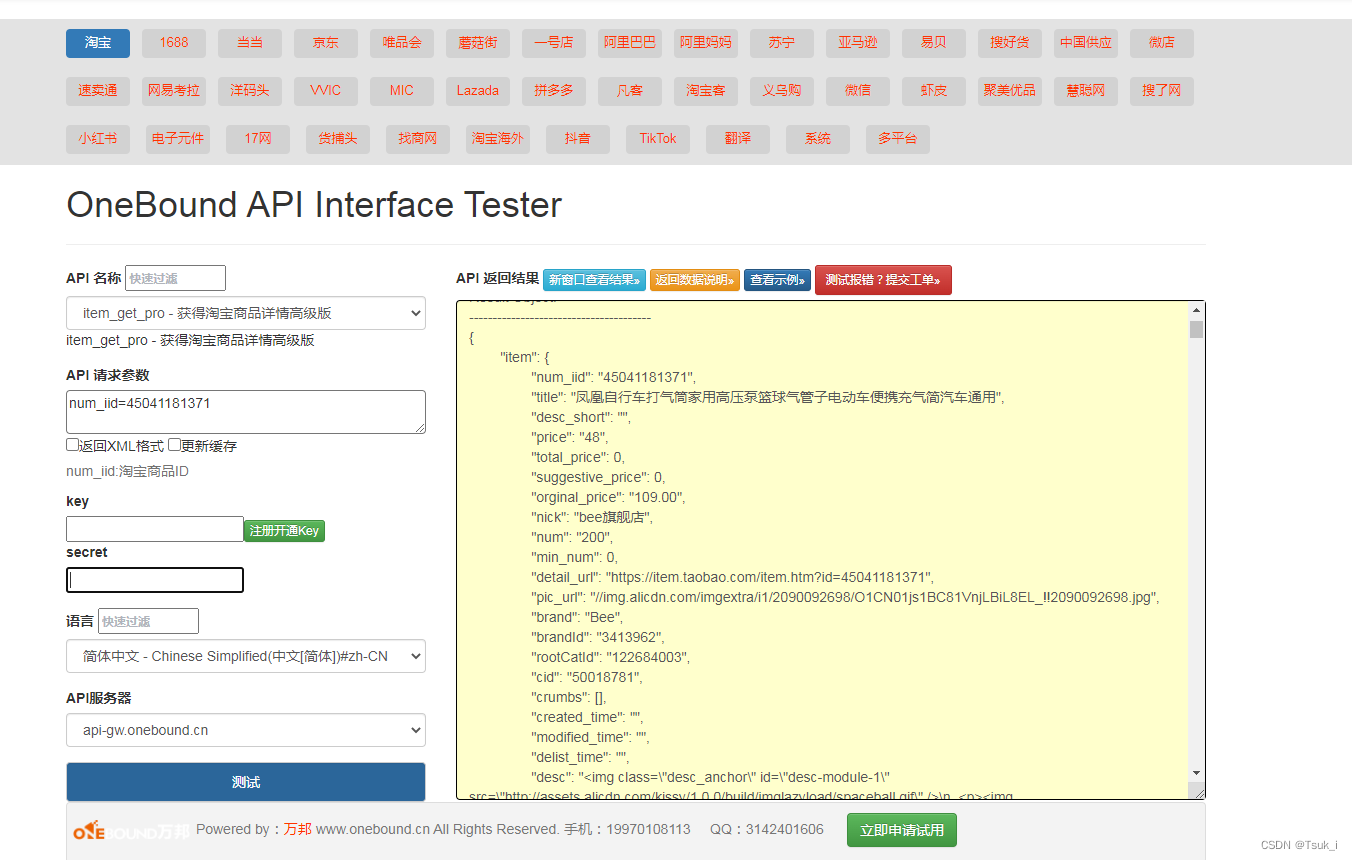Open the 阿里巴巴 tab
Viewport: 1352px width, 860px height.
[630, 43]
